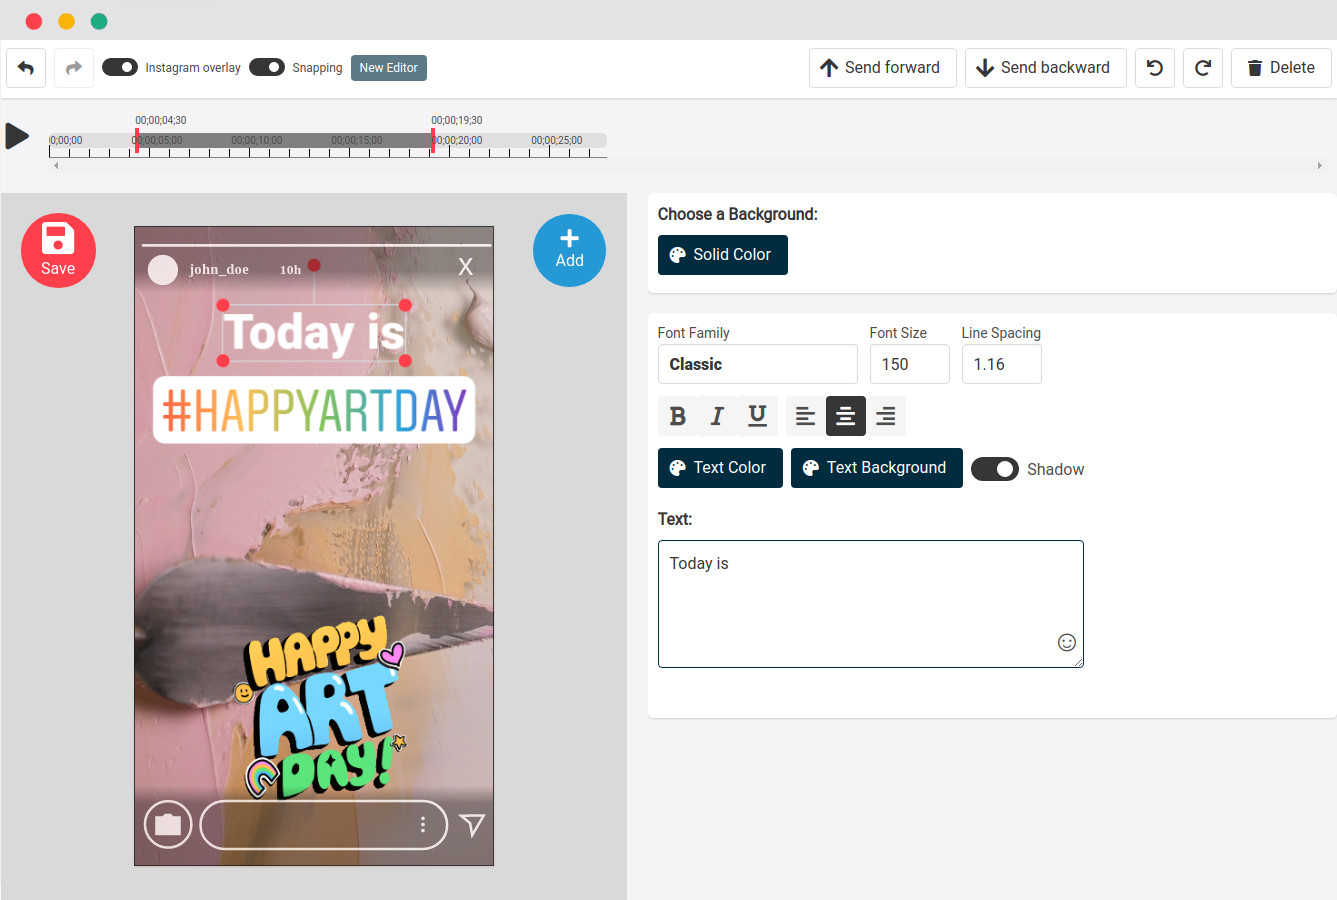Open the Solid Color background picker
Screen dimensions: 1337x900
pyautogui.click(x=722, y=255)
